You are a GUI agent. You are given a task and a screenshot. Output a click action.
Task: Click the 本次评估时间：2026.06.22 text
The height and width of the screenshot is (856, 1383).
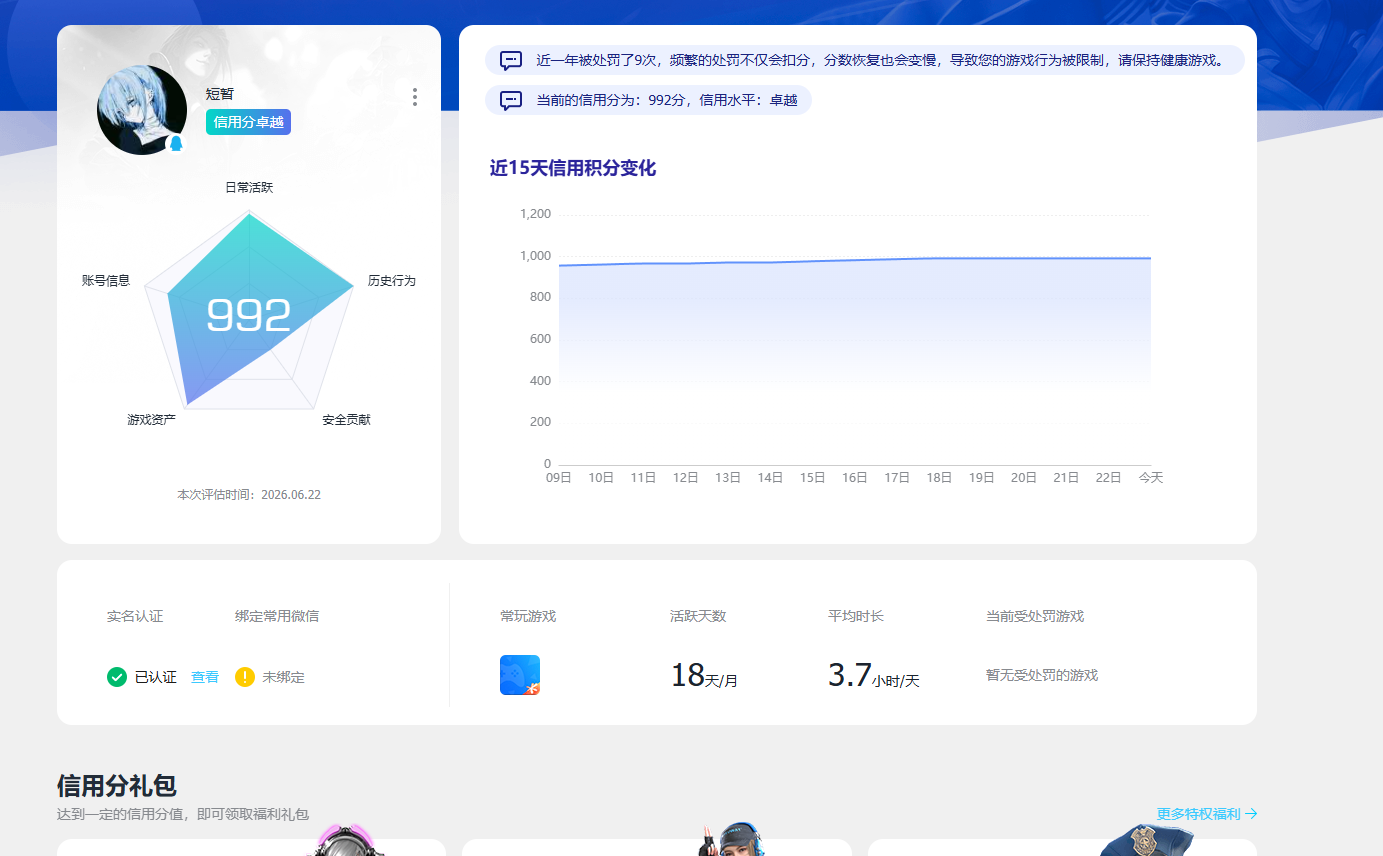pyautogui.click(x=249, y=495)
